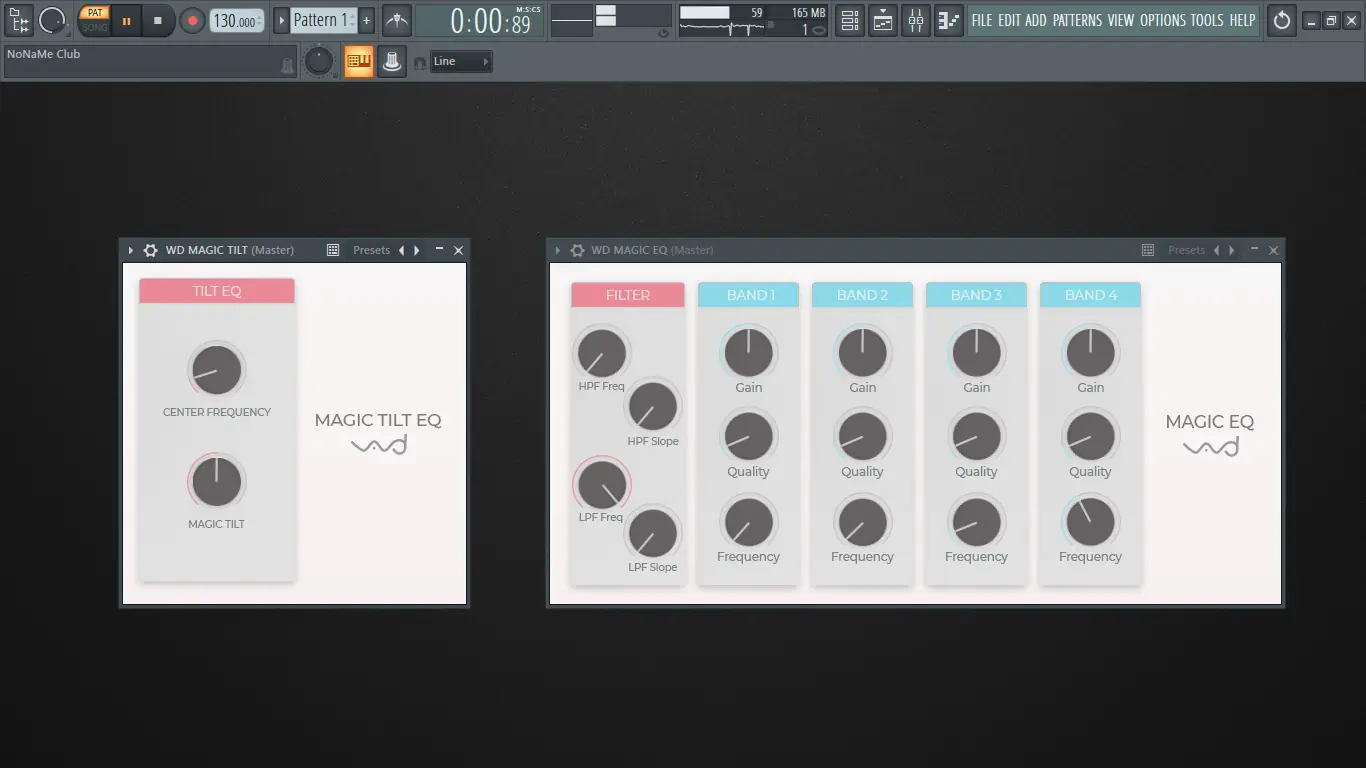This screenshot has height=768, width=1366.
Task: Pause playback with the orange pause button
Action: (x=126, y=20)
